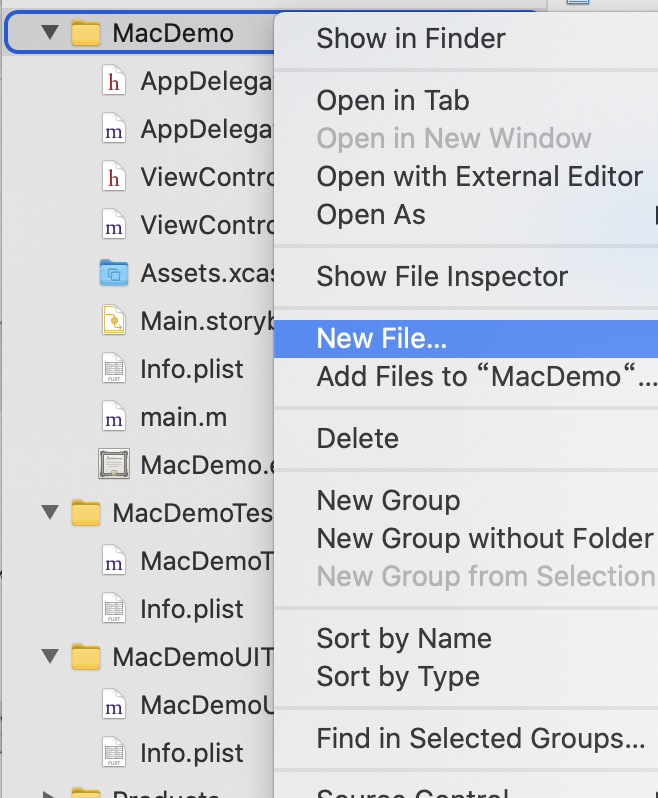Image resolution: width=658 pixels, height=798 pixels.
Task: Collapse the MacDemo group disclosure triangle
Action: pos(50,33)
